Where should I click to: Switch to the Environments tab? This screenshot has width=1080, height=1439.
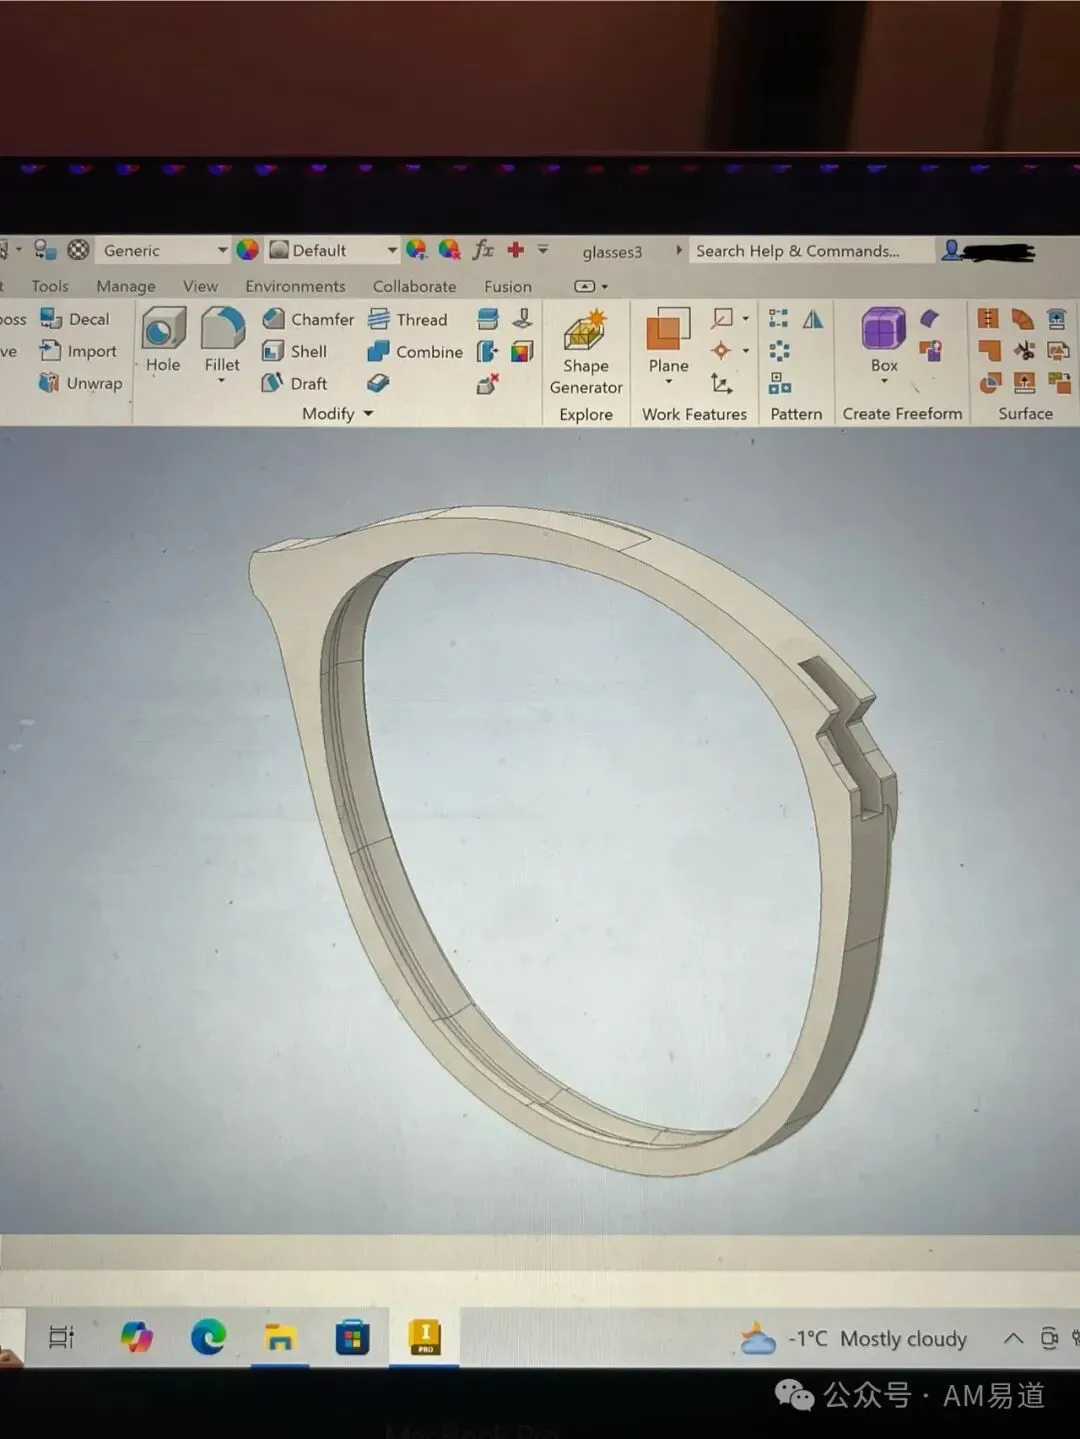point(295,286)
